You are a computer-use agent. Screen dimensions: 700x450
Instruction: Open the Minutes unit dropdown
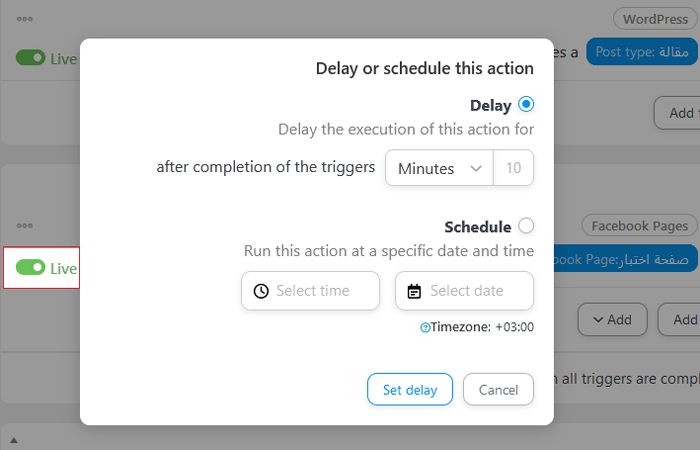point(438,168)
